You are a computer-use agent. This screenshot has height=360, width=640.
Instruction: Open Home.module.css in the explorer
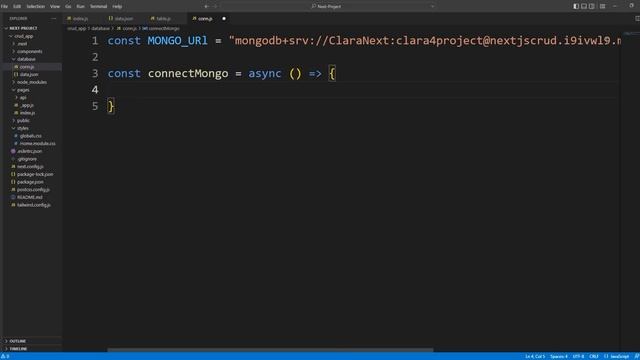pos(37,144)
